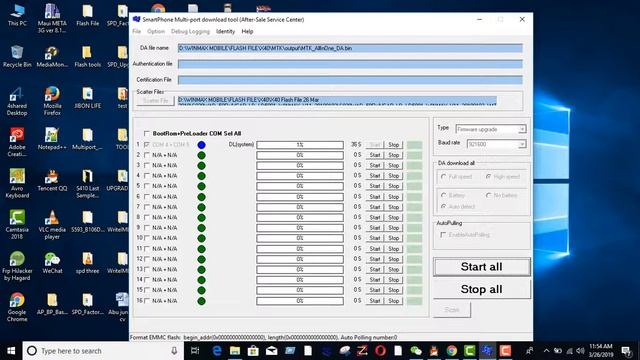Open Microsoft Edge from the taskbar
The image size is (640, 360).
217,351
